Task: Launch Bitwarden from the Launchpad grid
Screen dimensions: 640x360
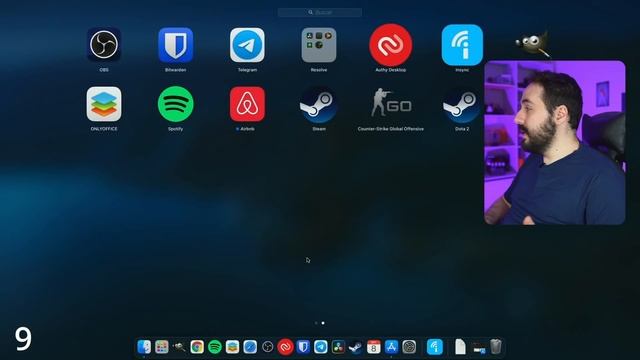Action: [x=176, y=45]
